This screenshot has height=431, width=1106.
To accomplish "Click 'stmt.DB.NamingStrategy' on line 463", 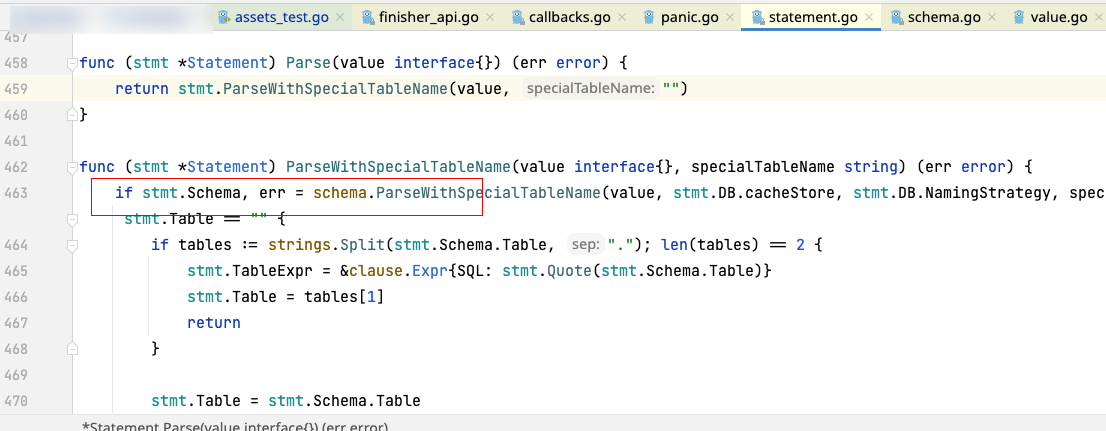I will coord(952,193).
